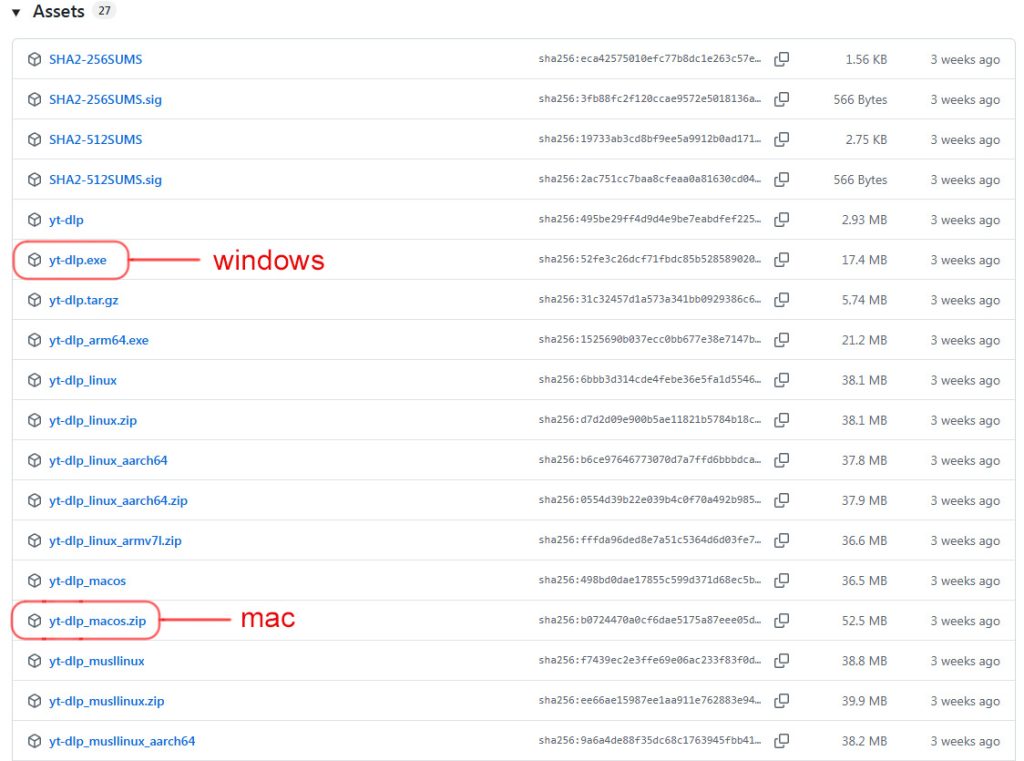Click the package icon beside yt-dlp_linux
The height and width of the screenshot is (761, 1024).
[35, 380]
